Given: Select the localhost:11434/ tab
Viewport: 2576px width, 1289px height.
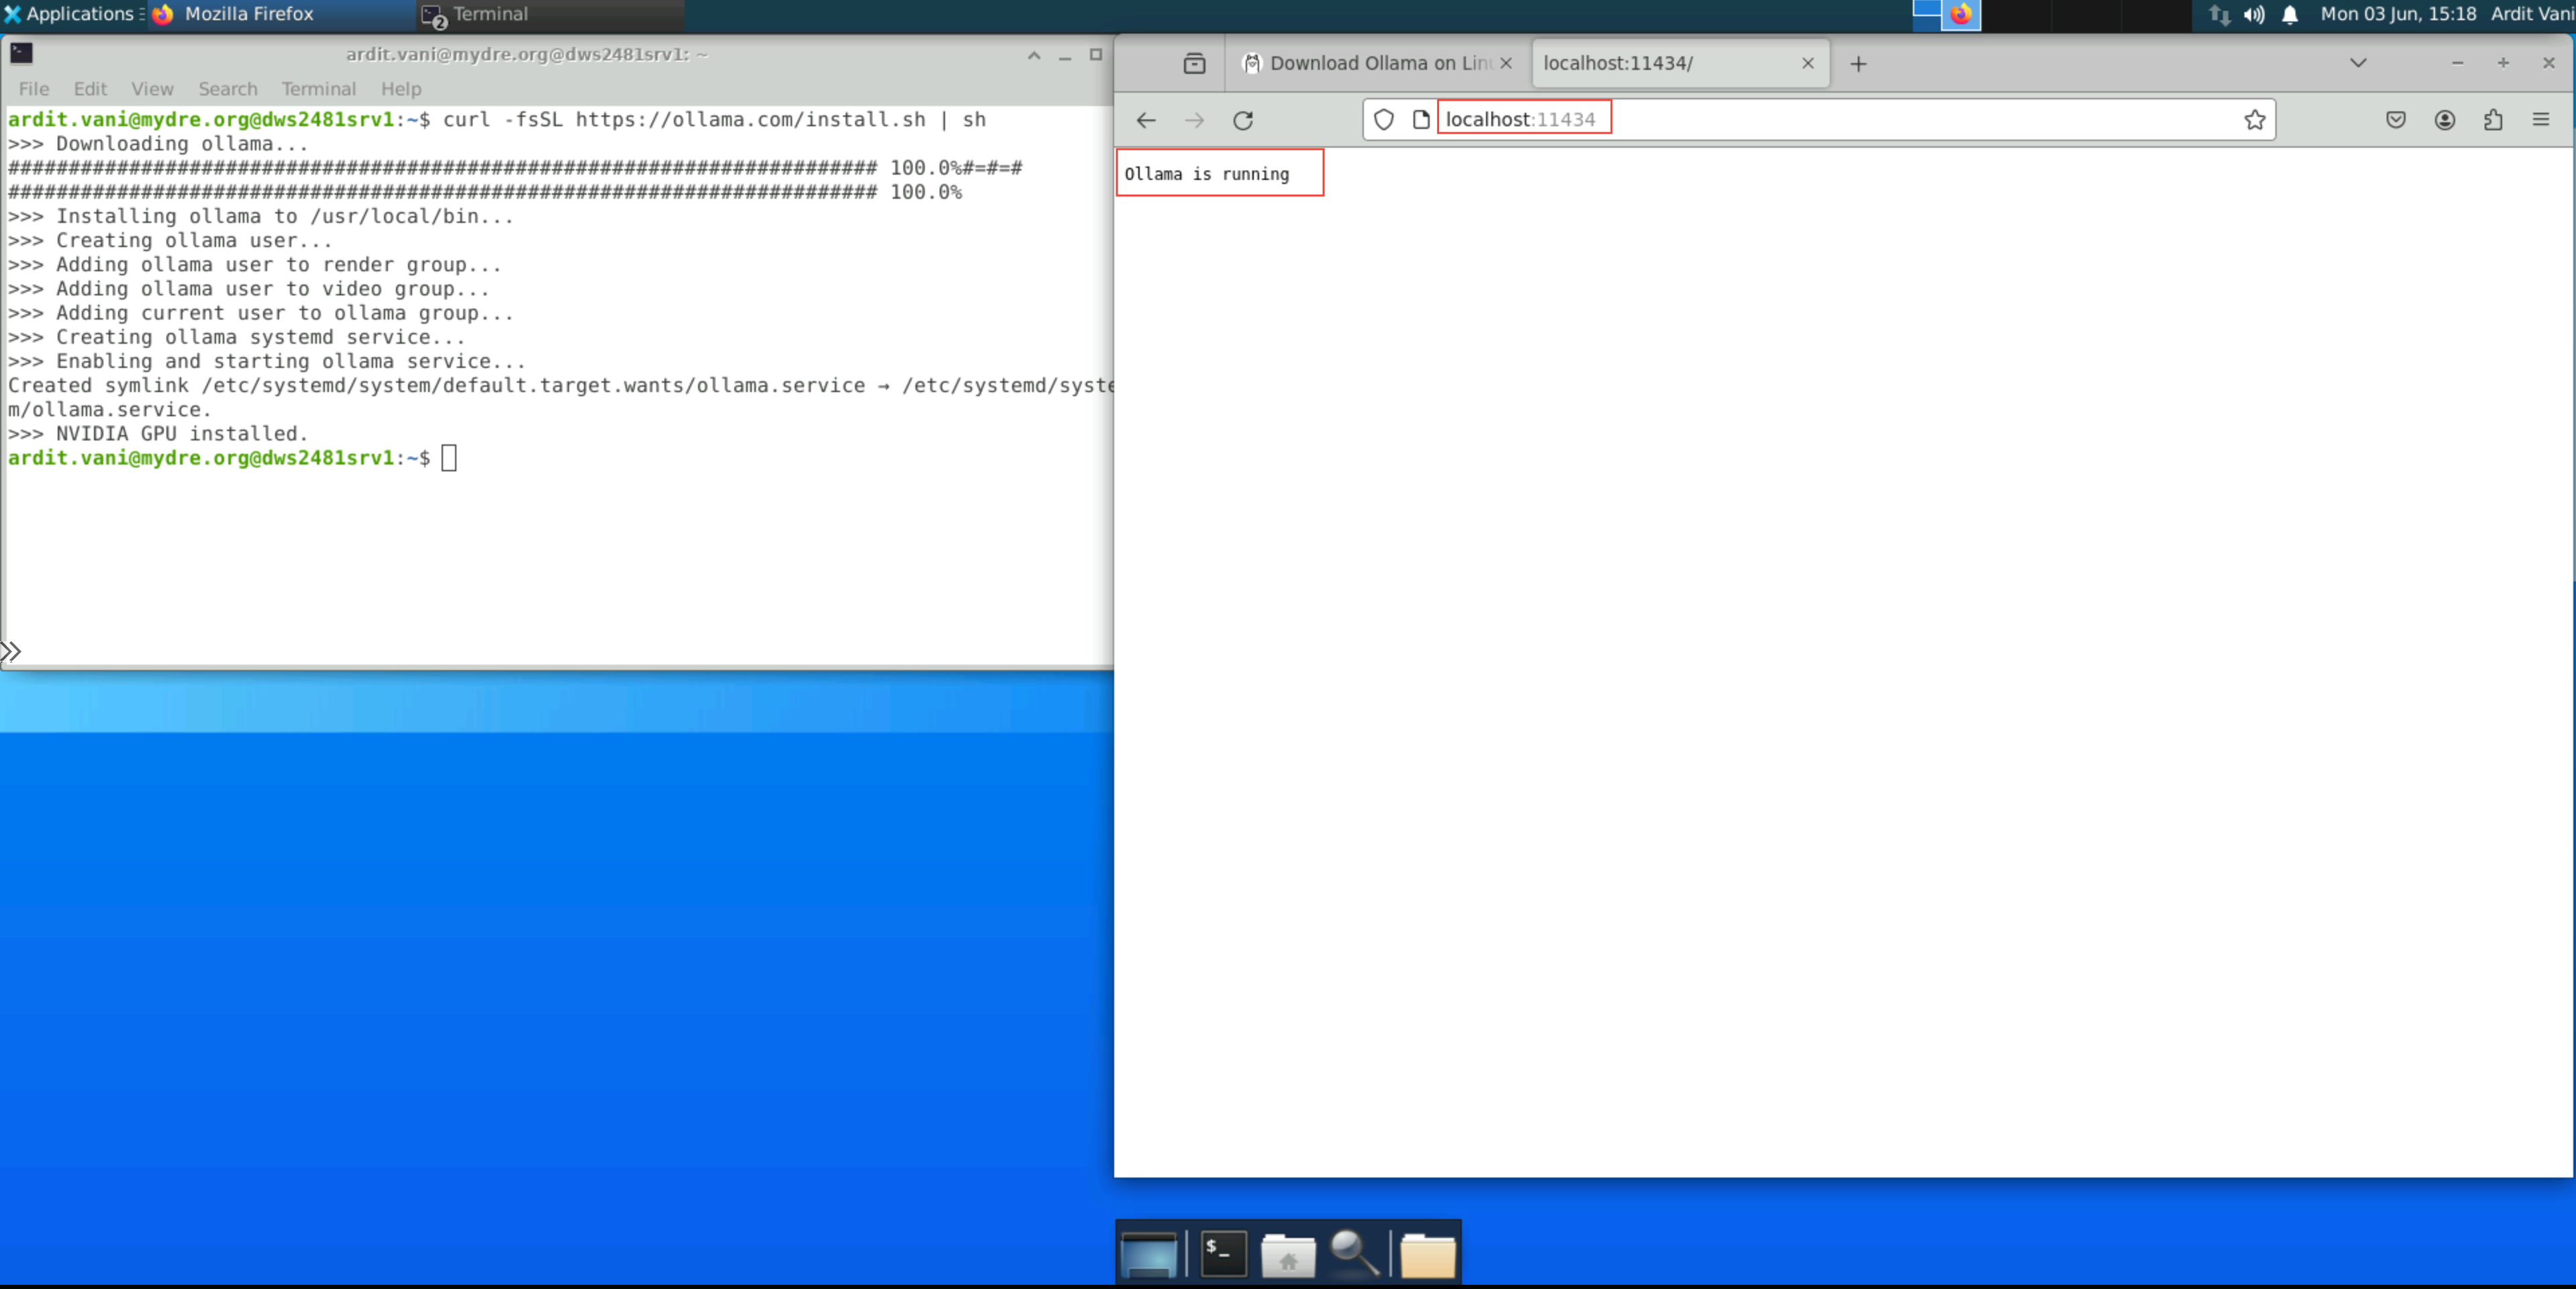Looking at the screenshot, I should (1680, 63).
